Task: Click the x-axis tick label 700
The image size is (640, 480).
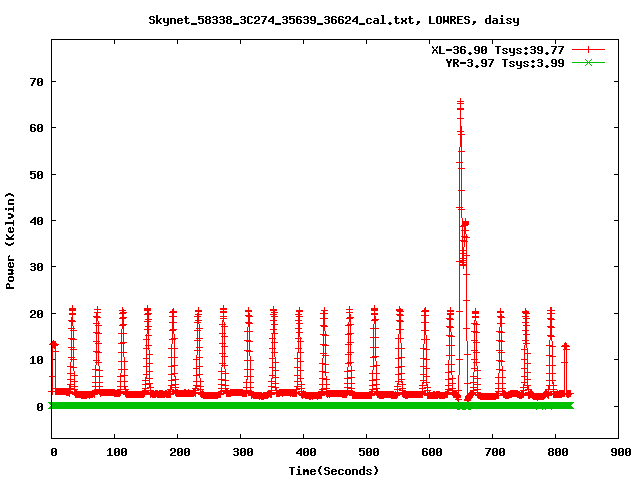Action: [x=495, y=452]
